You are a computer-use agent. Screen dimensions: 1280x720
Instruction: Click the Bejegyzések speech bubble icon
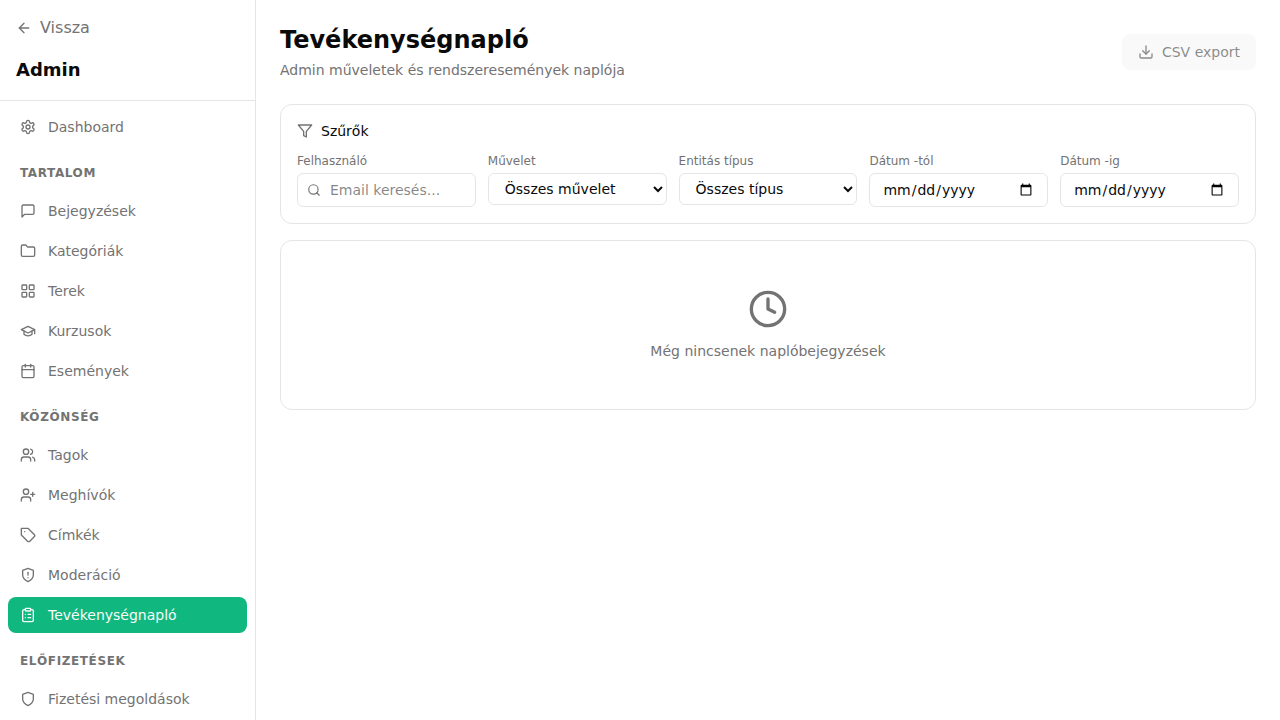pyautogui.click(x=27, y=210)
